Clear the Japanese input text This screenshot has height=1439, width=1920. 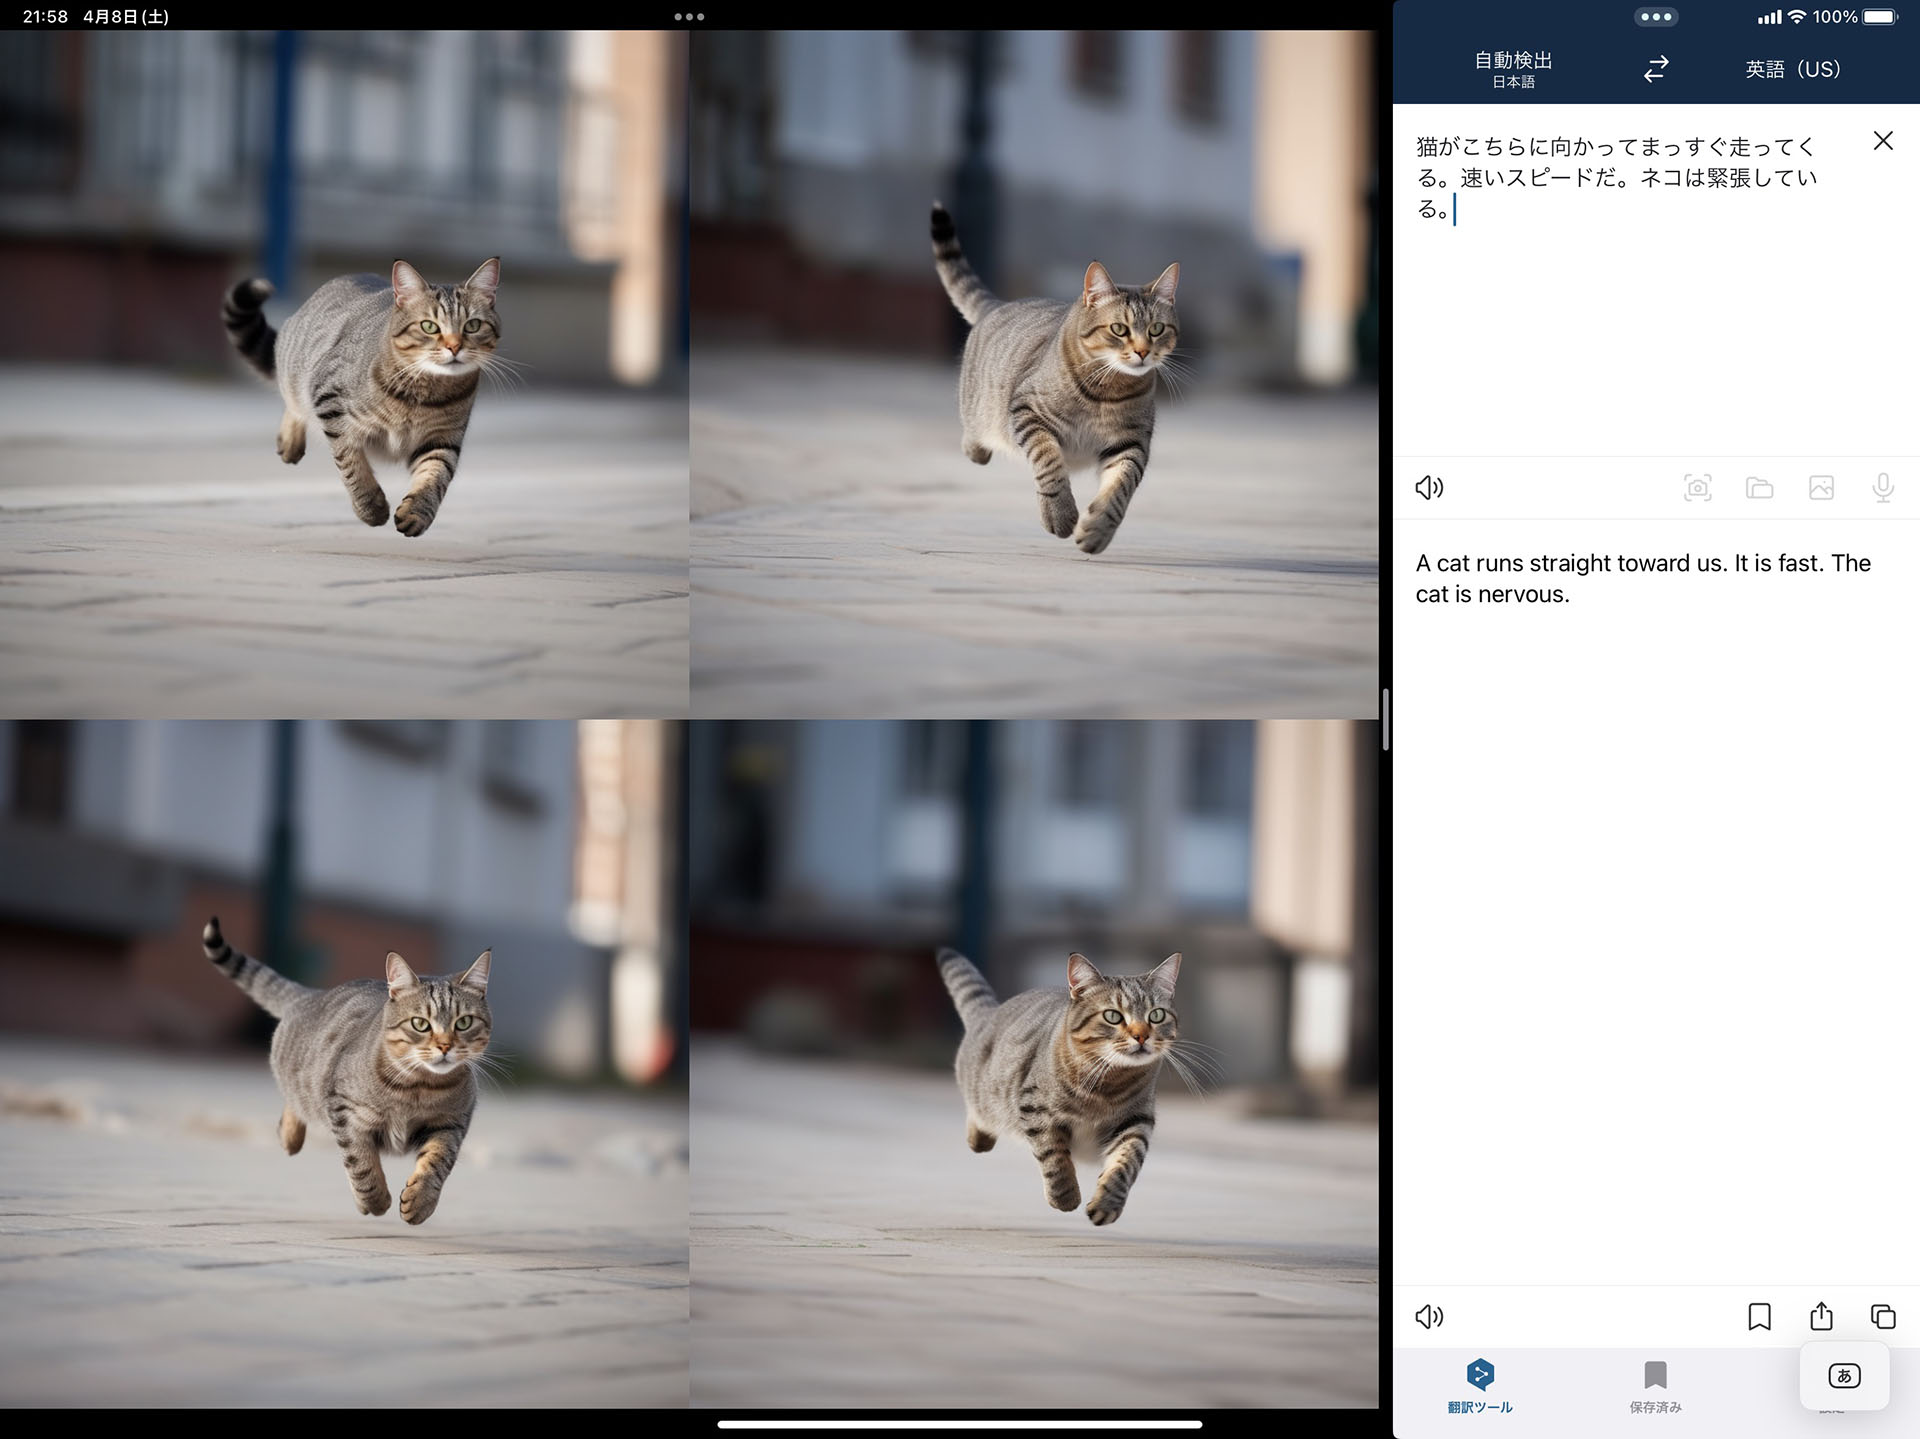pyautogui.click(x=1882, y=141)
